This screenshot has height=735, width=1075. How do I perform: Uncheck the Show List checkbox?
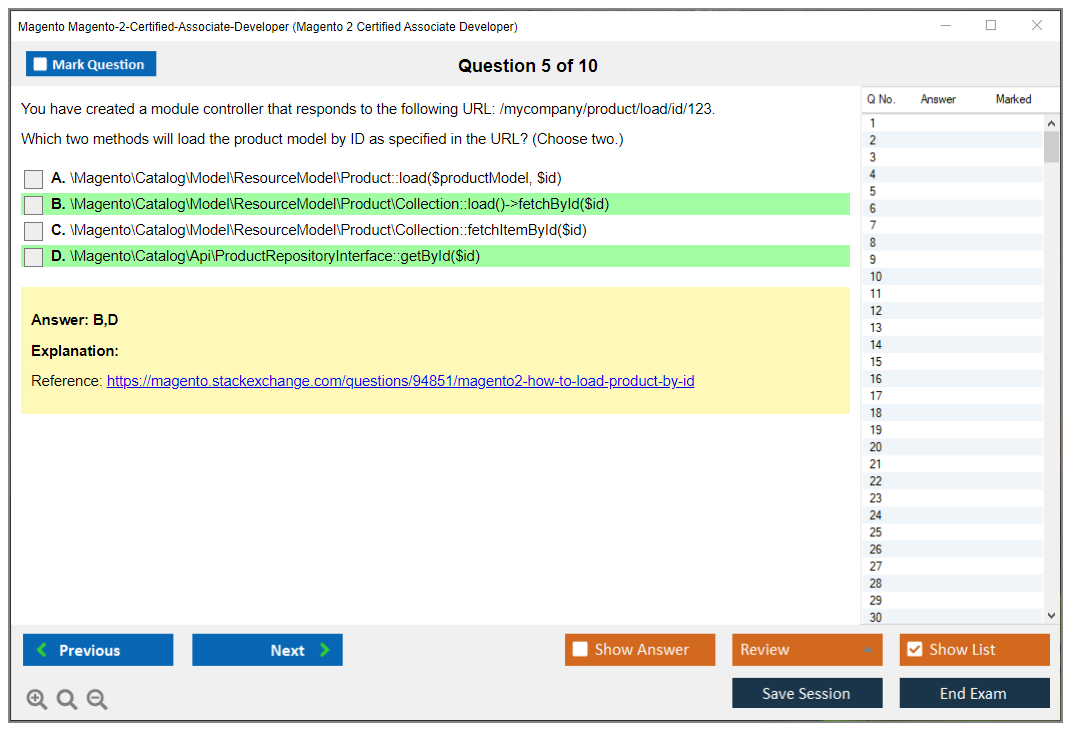coord(914,650)
